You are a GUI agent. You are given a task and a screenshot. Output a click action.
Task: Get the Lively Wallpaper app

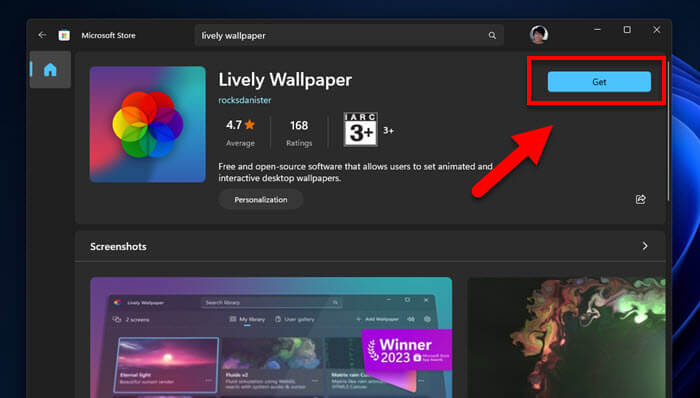599,82
